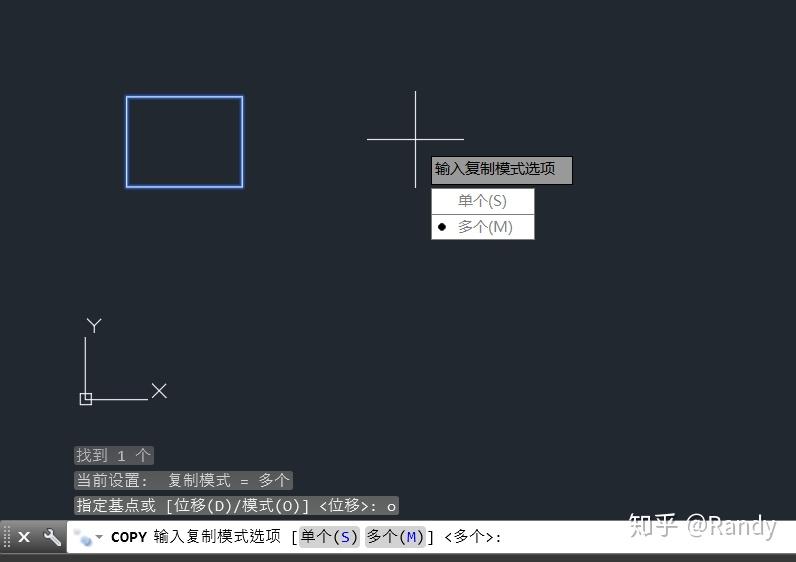Close the command line with X icon
Viewport: 796px width, 562px height.
coord(24,537)
